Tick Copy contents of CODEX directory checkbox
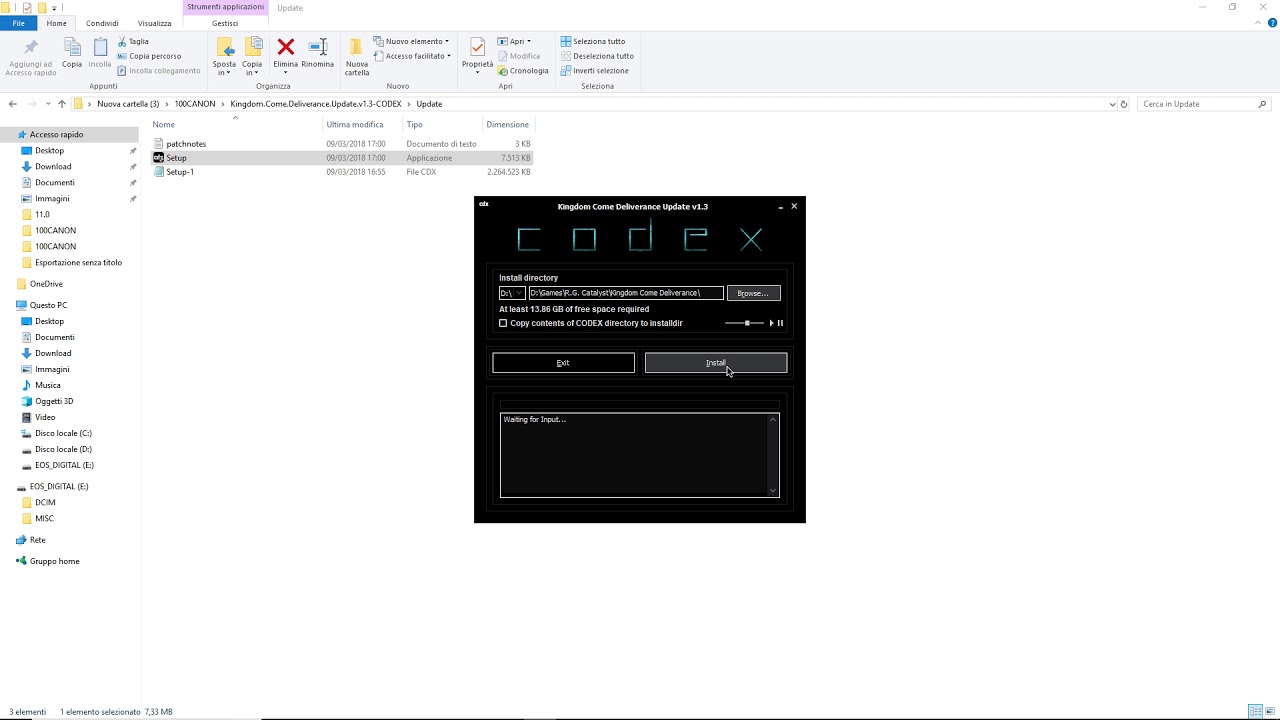 click(x=503, y=323)
